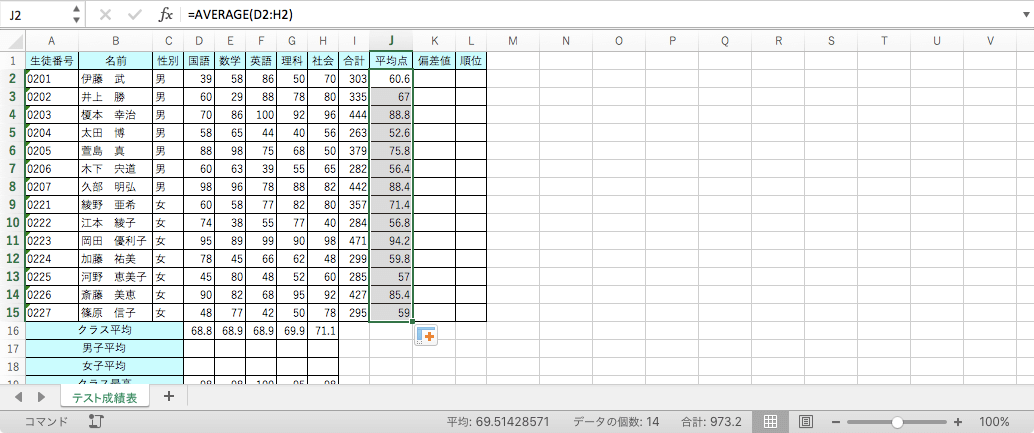Click the クラス平均 label cell
The width and height of the screenshot is (1034, 433).
[104, 330]
